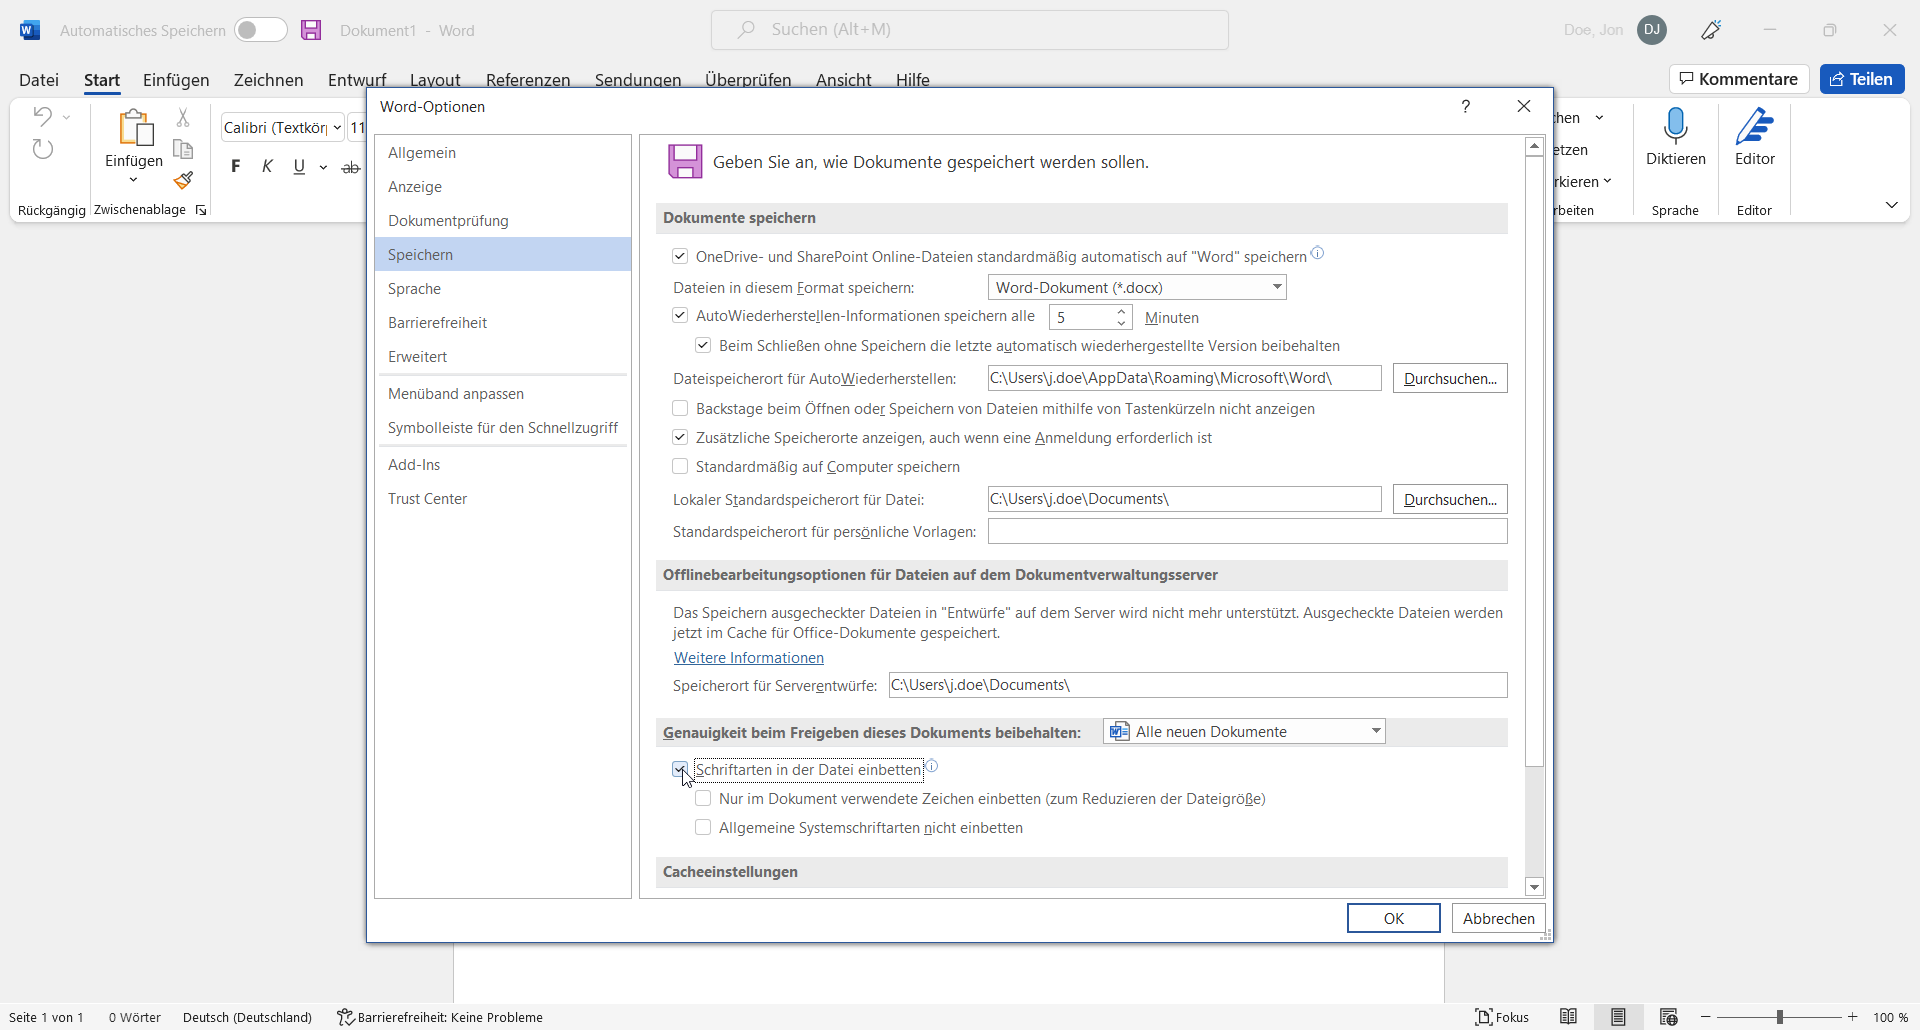Open the Alle neuen Dokumente dropdown

point(1374,731)
